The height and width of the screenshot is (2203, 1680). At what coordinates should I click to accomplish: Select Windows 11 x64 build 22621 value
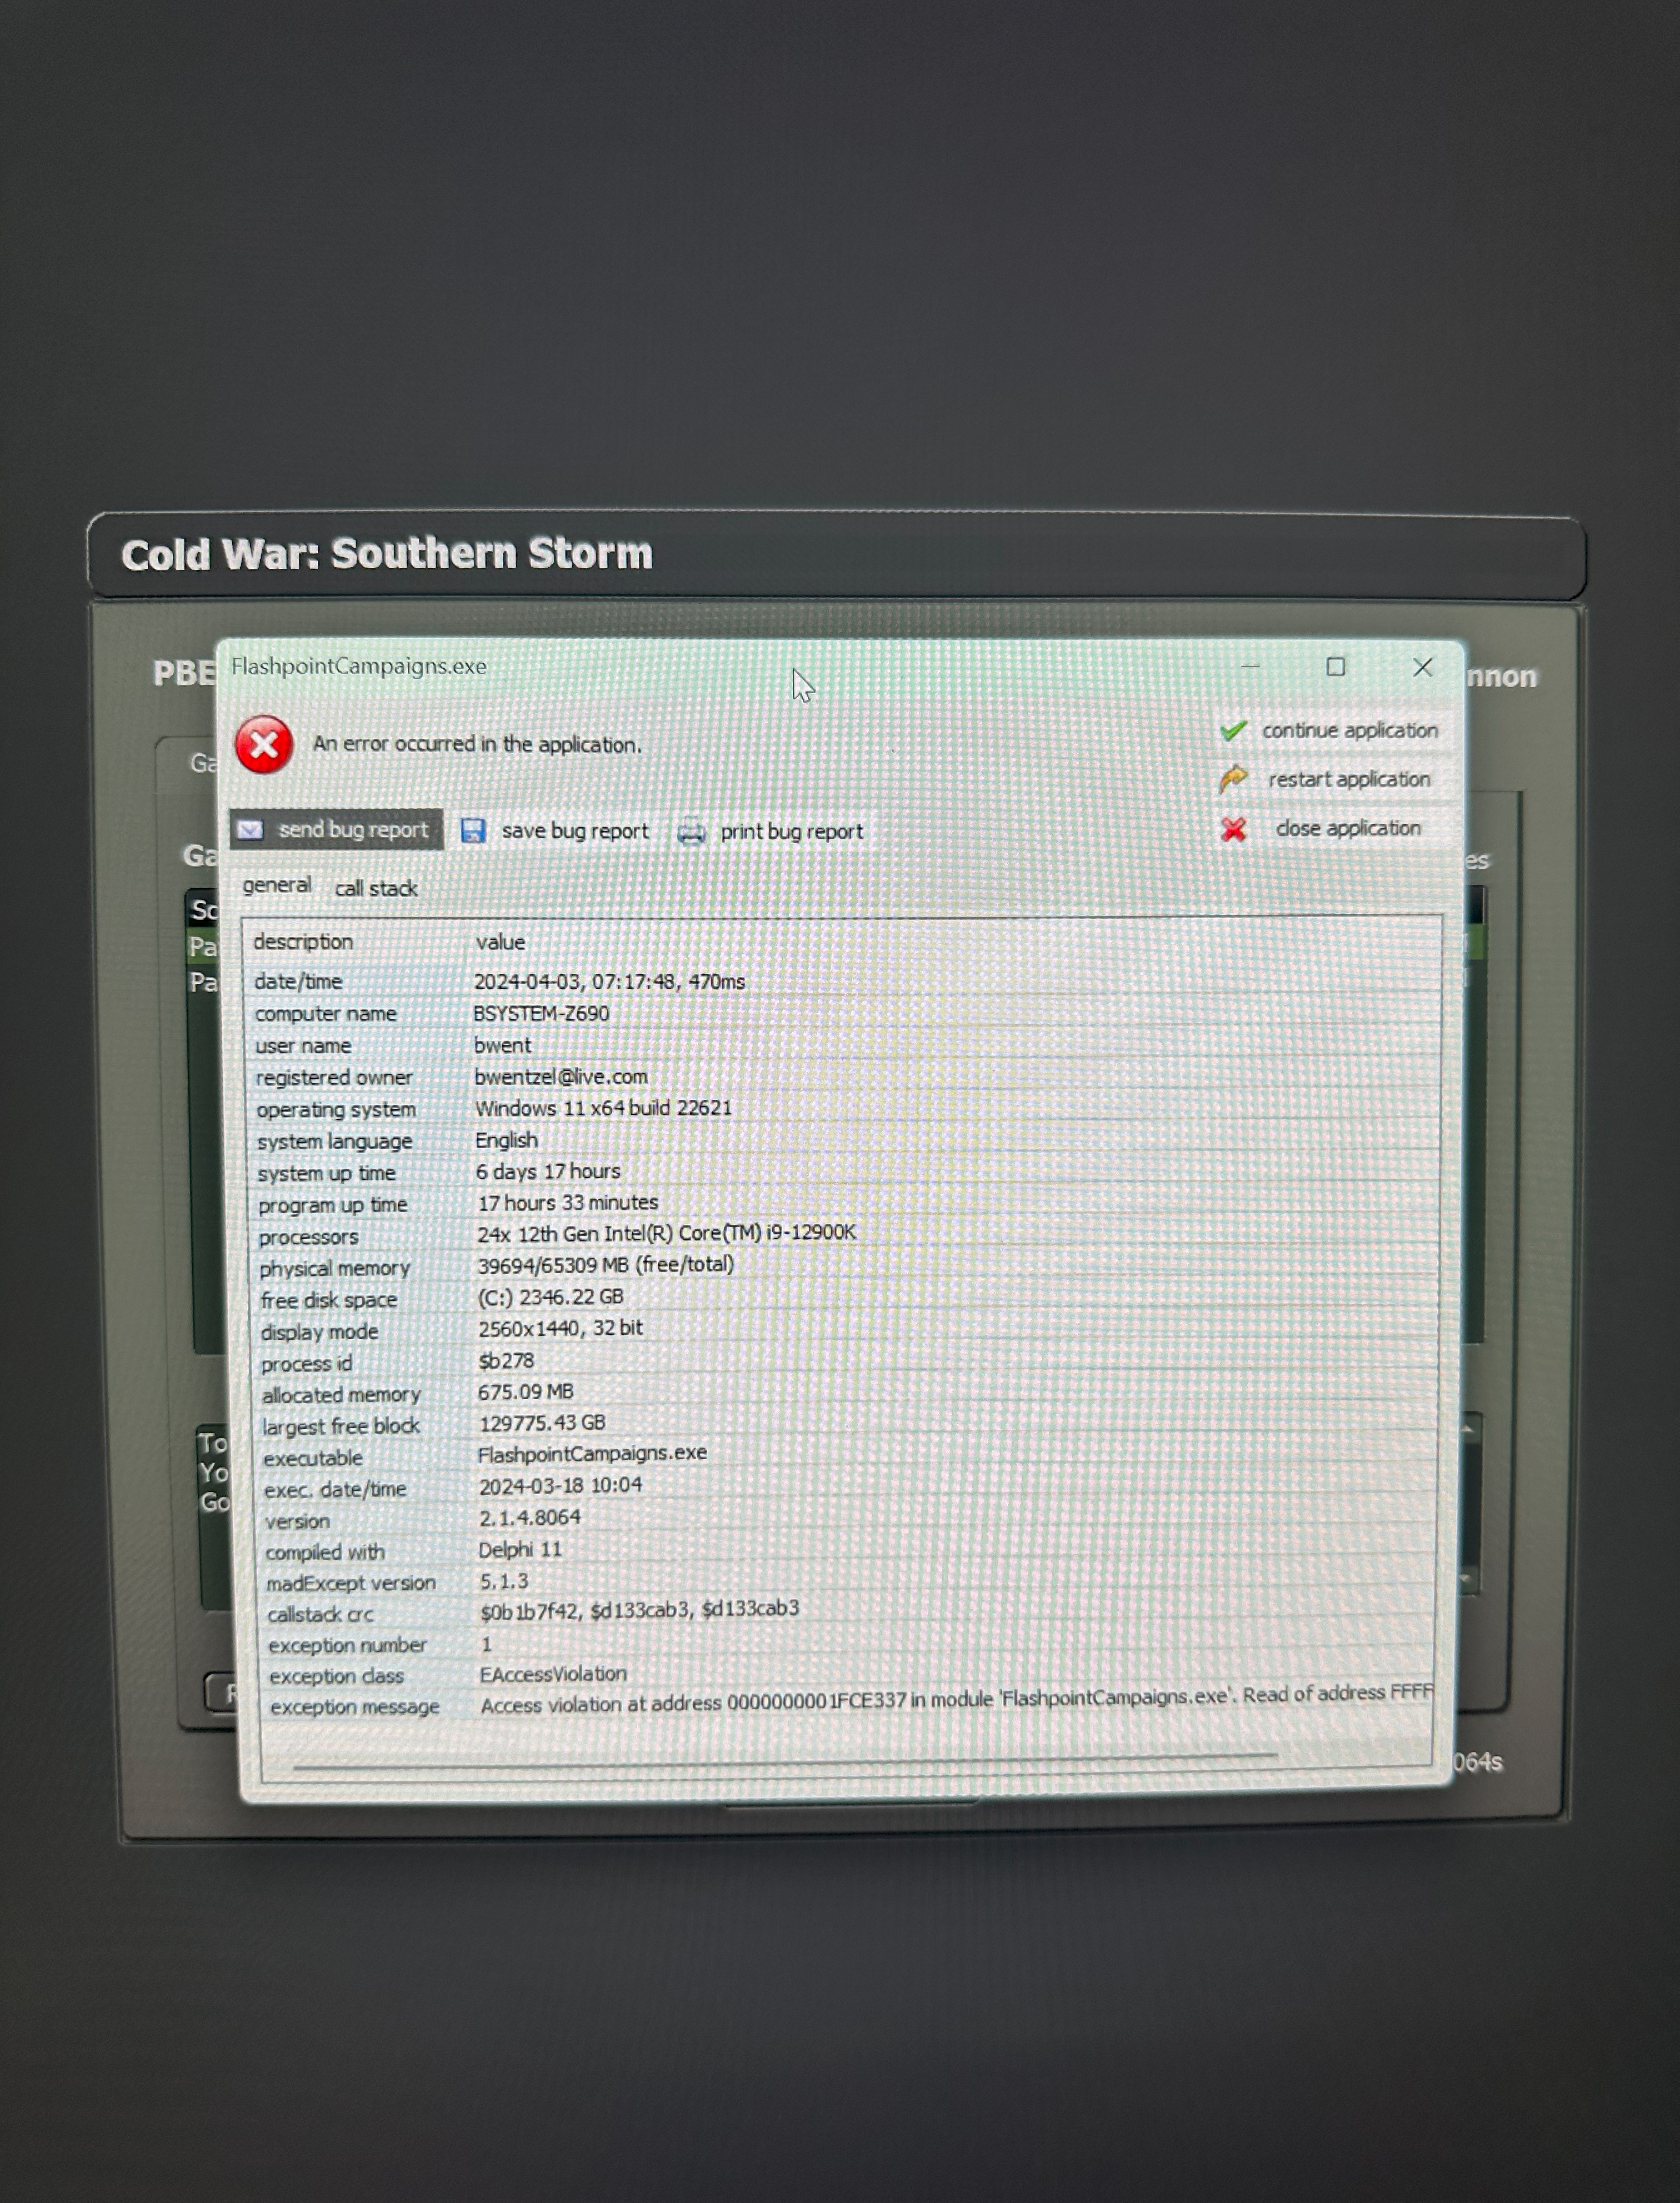coord(603,1108)
